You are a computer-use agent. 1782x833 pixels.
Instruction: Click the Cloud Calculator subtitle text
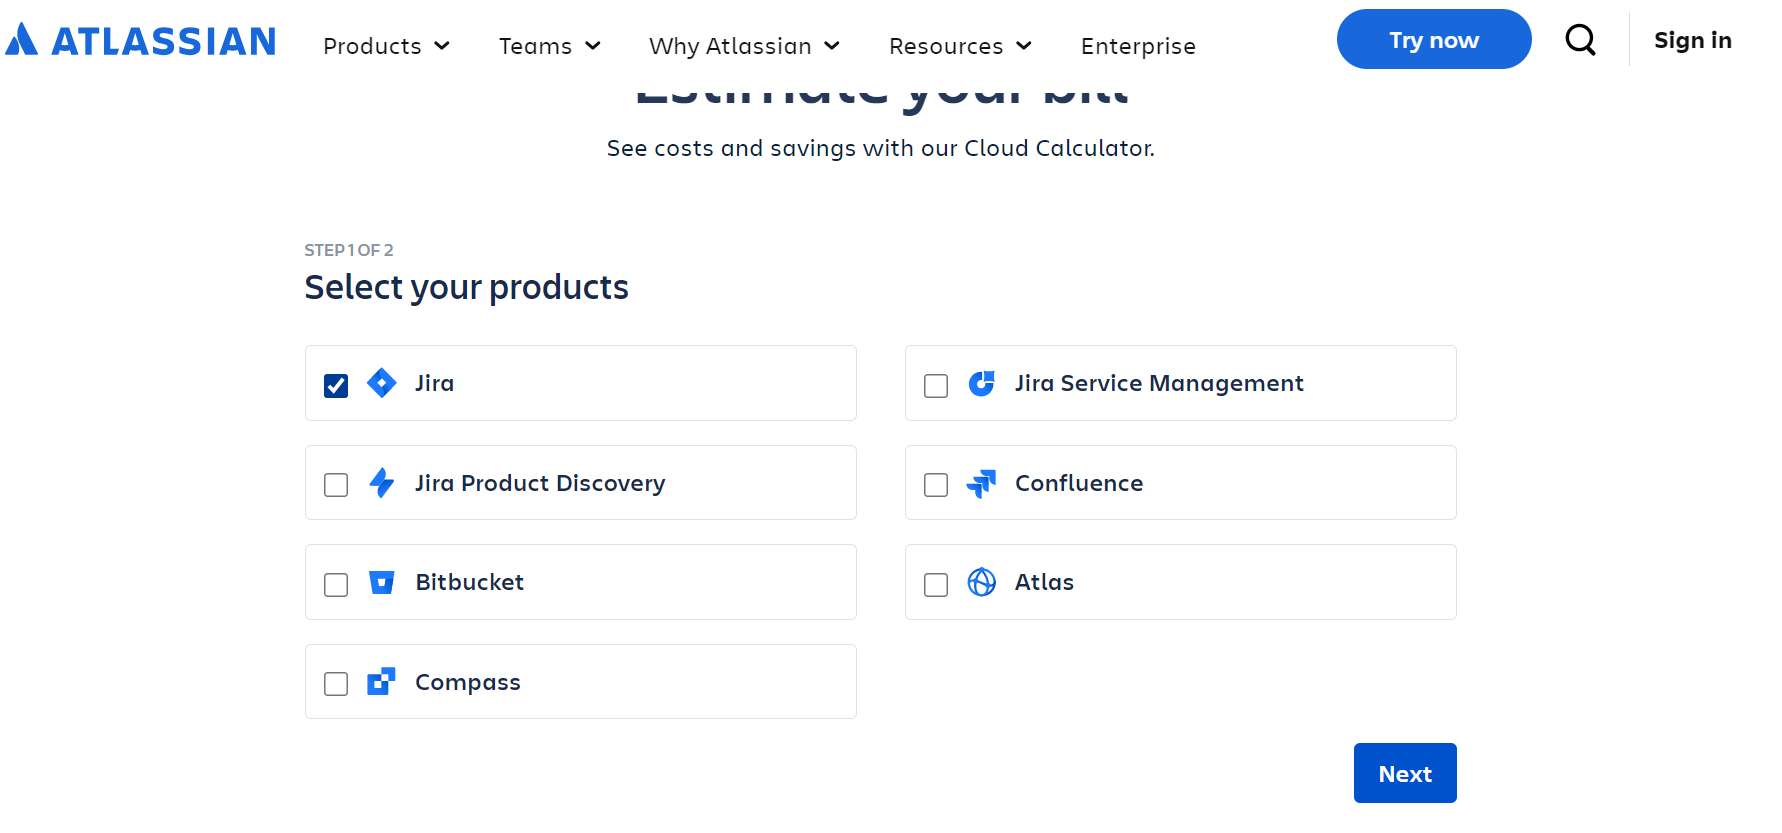(x=881, y=148)
